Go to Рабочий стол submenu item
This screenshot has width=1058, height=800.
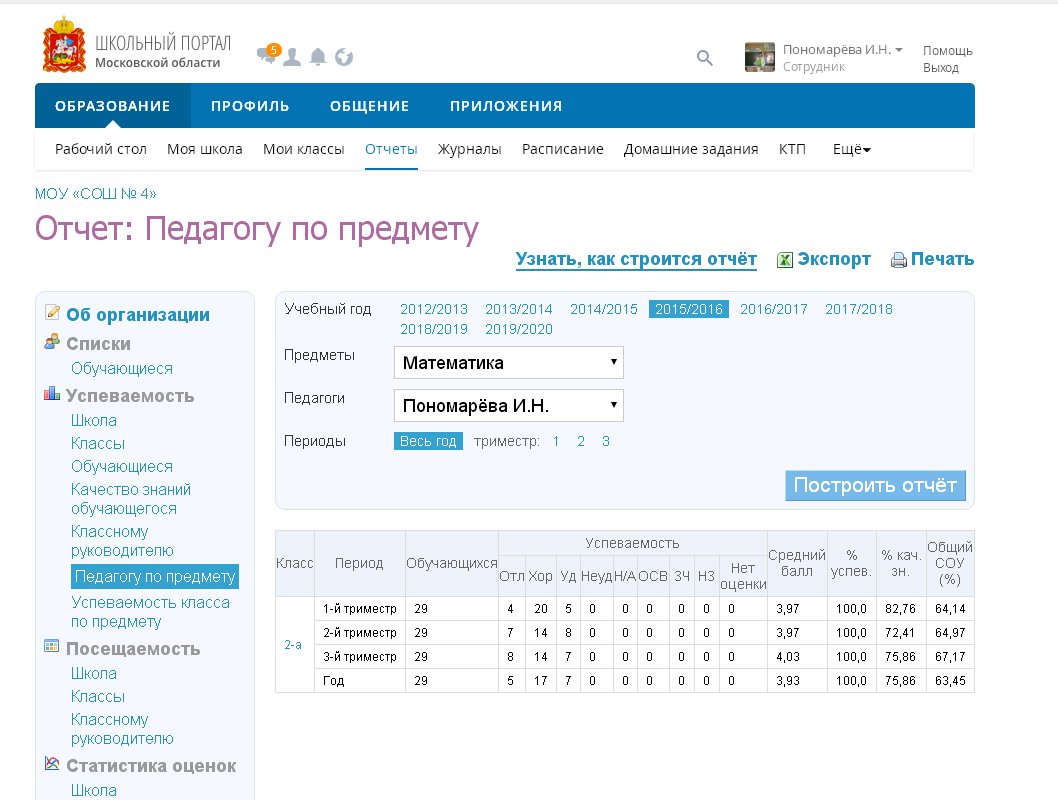(x=101, y=149)
